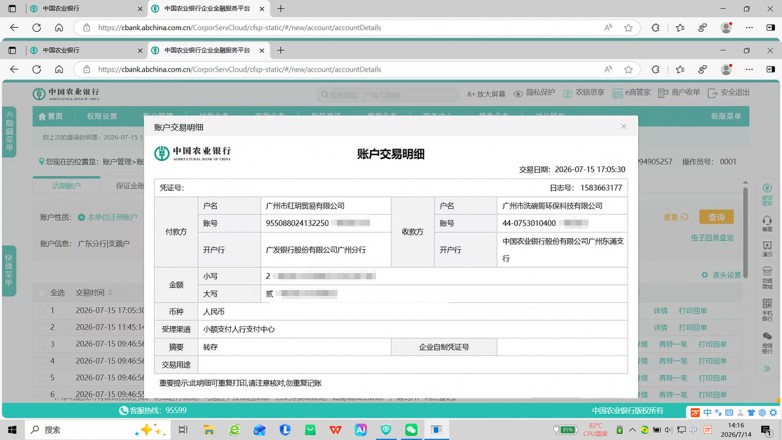Click 再转一笔 in transaction row 5

point(673,378)
